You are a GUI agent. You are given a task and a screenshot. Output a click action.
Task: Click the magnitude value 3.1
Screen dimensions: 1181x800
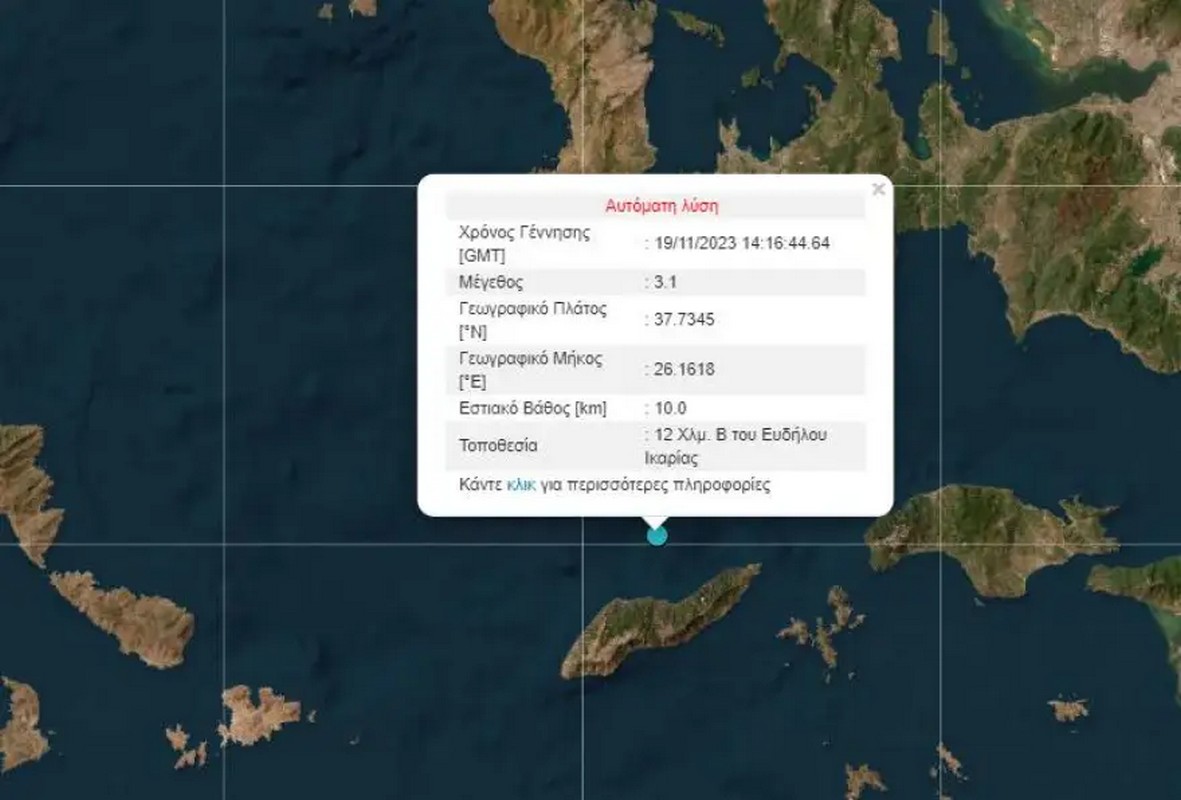click(x=664, y=282)
